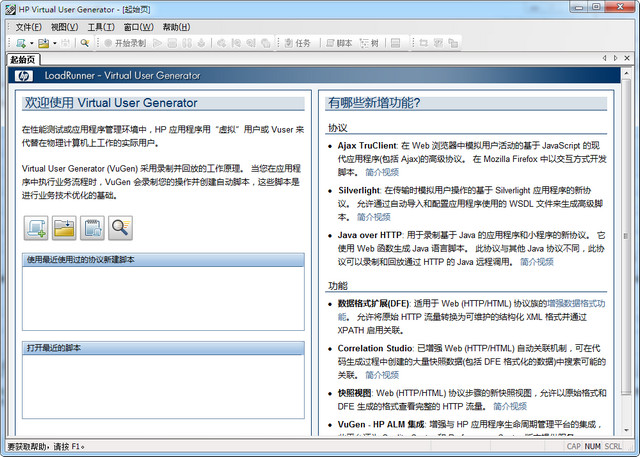Select the 起始页 tab
640x457 pixels.
click(x=23, y=60)
